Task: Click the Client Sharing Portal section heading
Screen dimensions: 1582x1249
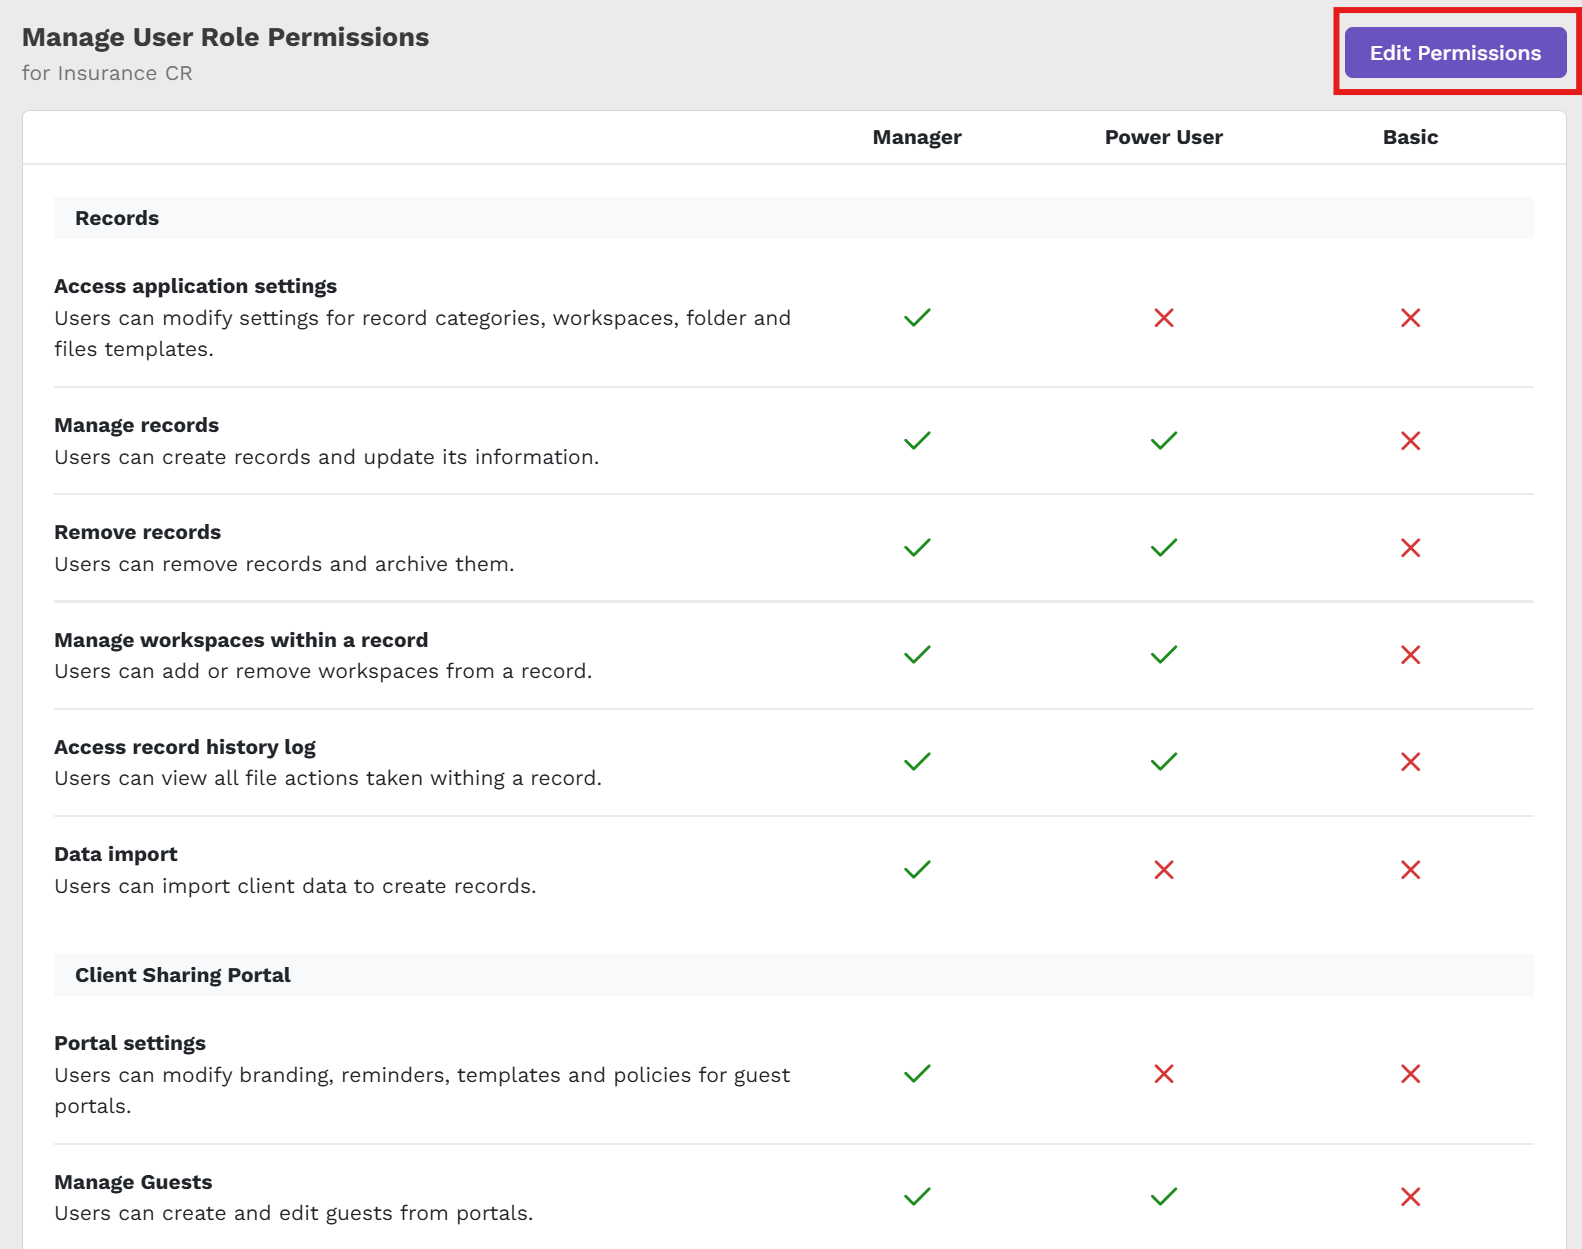Action: click(x=183, y=975)
